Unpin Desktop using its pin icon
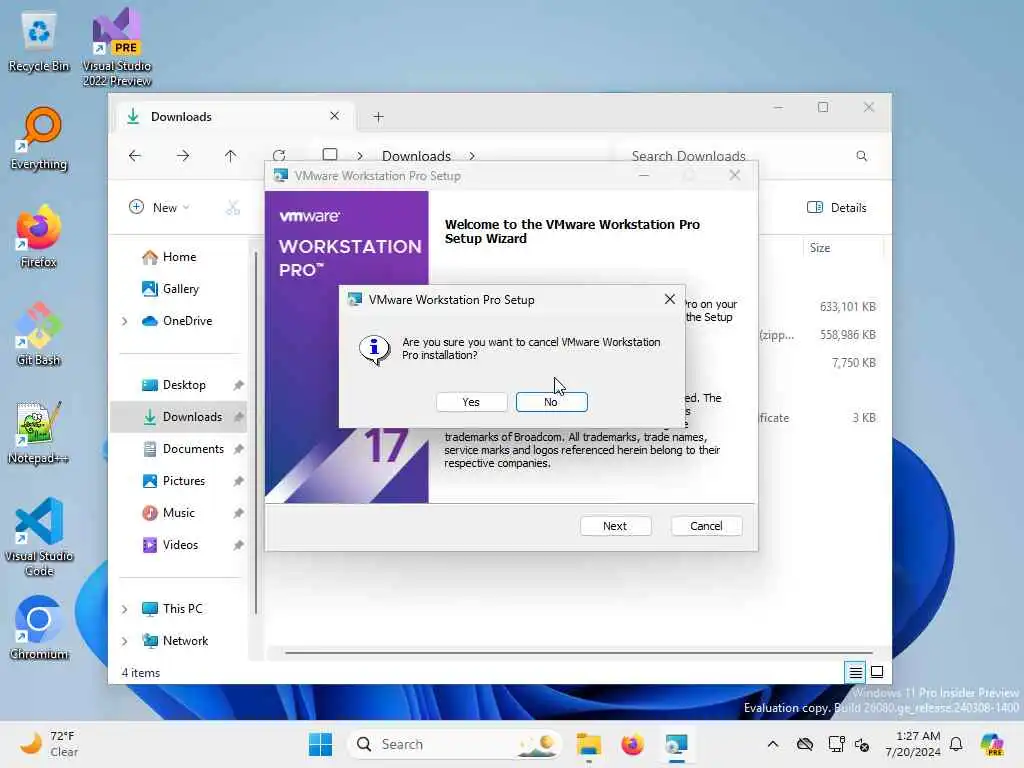 [x=238, y=385]
